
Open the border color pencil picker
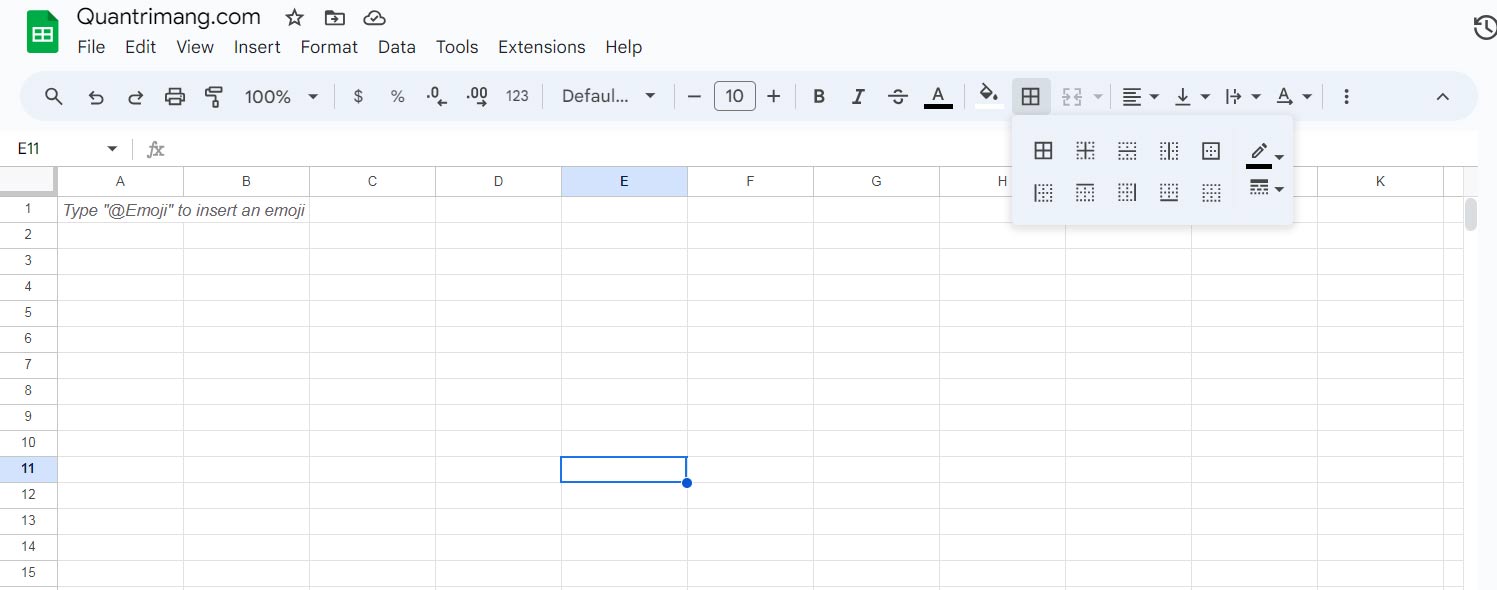[1262, 153]
